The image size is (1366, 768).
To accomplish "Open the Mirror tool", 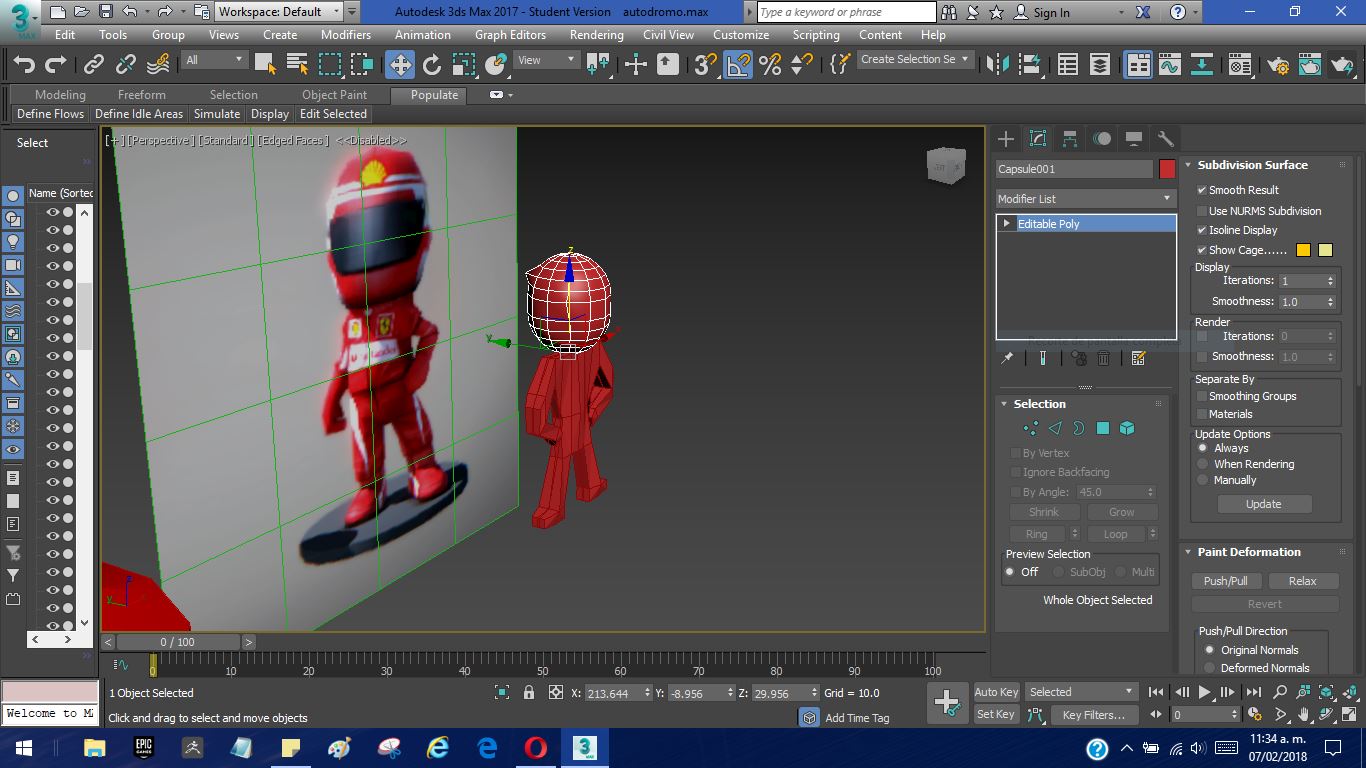I will [998, 65].
